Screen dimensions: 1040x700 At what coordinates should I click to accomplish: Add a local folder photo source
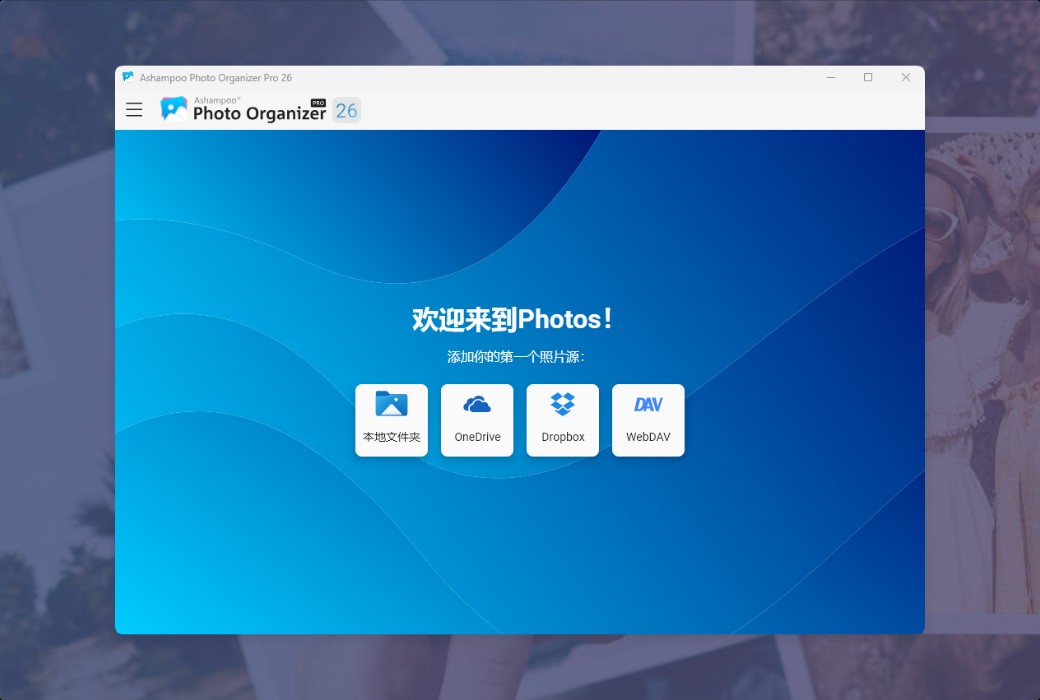click(391, 419)
